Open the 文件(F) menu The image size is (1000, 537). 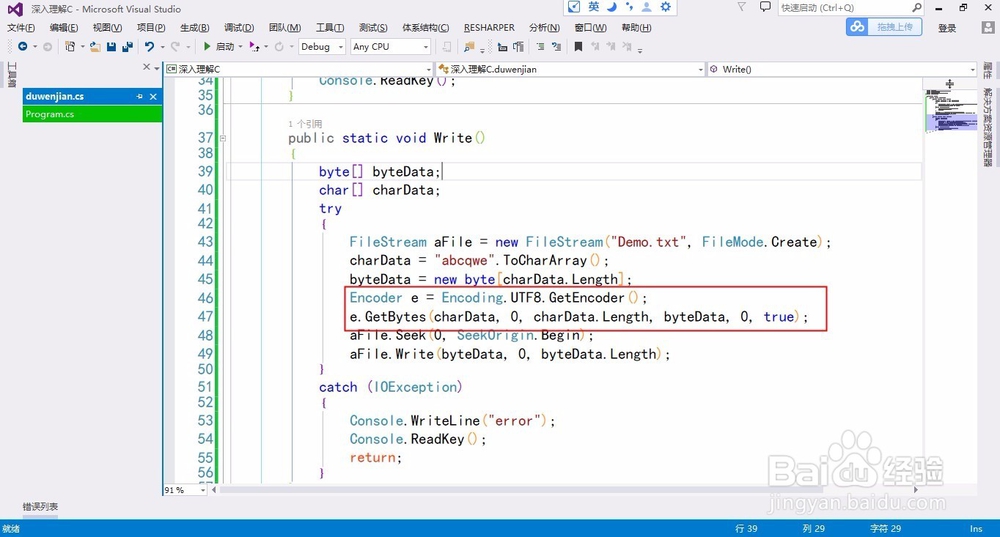point(21,28)
